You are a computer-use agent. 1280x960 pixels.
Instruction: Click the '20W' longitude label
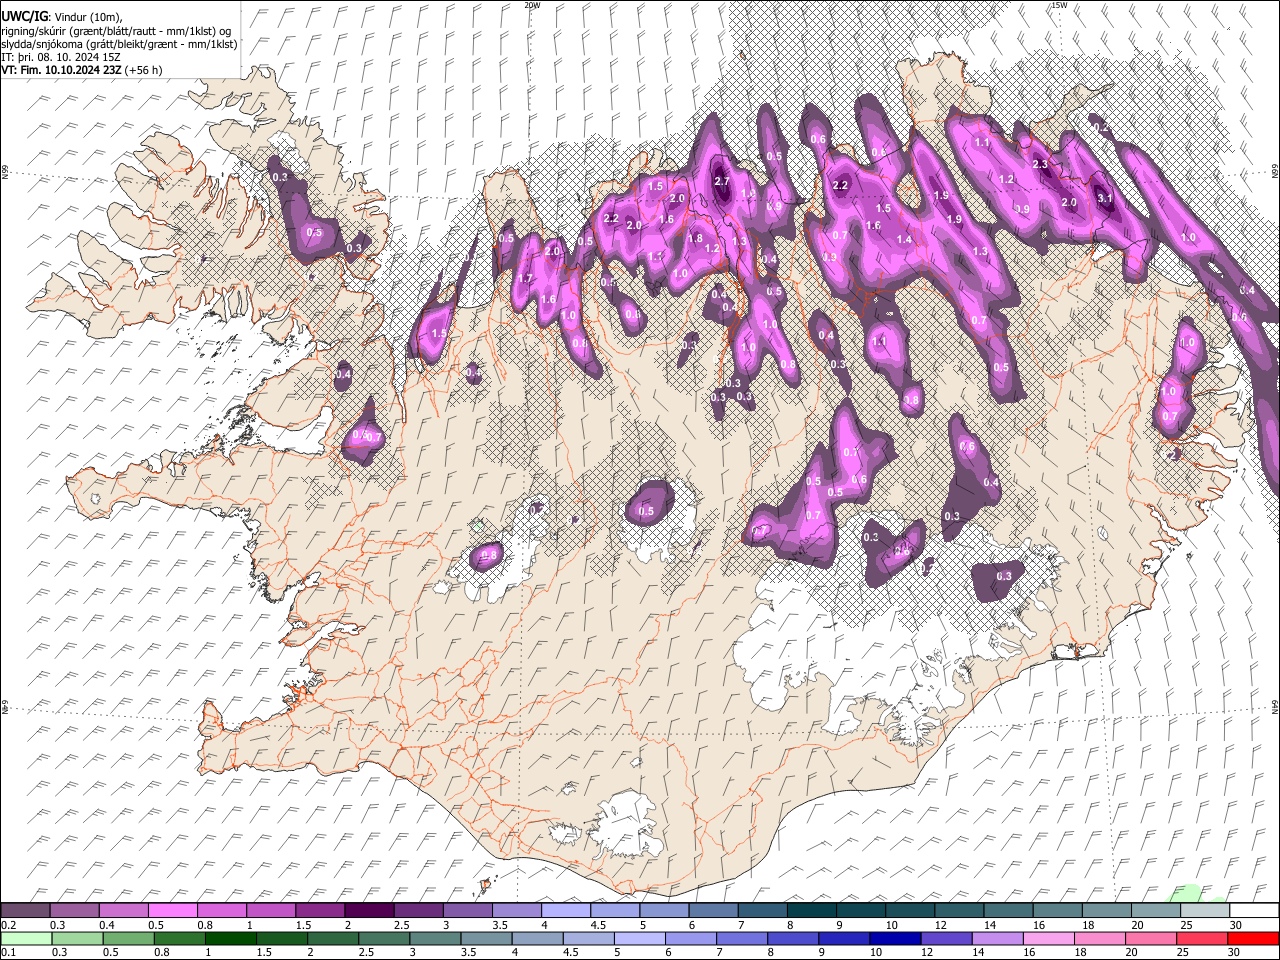coord(532,5)
